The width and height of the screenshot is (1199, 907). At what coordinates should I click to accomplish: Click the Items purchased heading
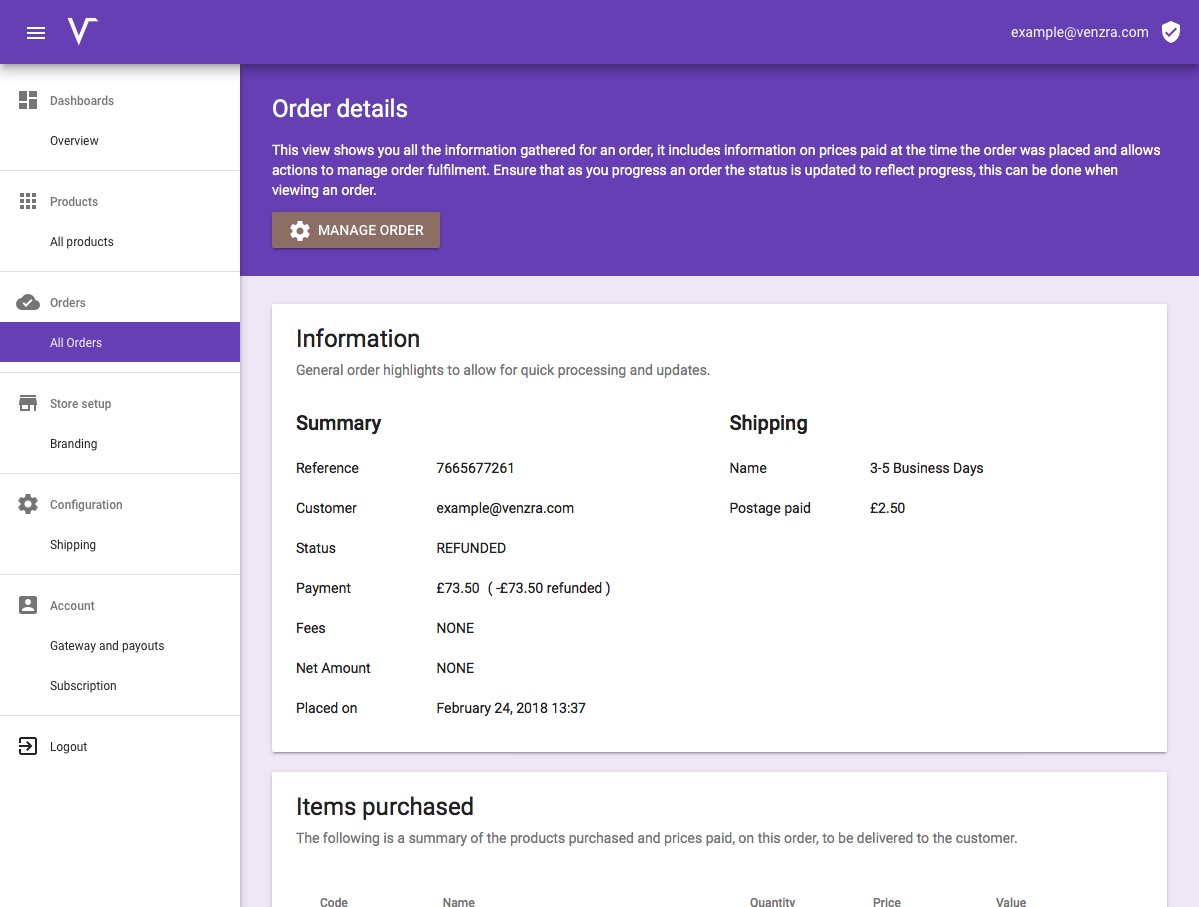(385, 806)
